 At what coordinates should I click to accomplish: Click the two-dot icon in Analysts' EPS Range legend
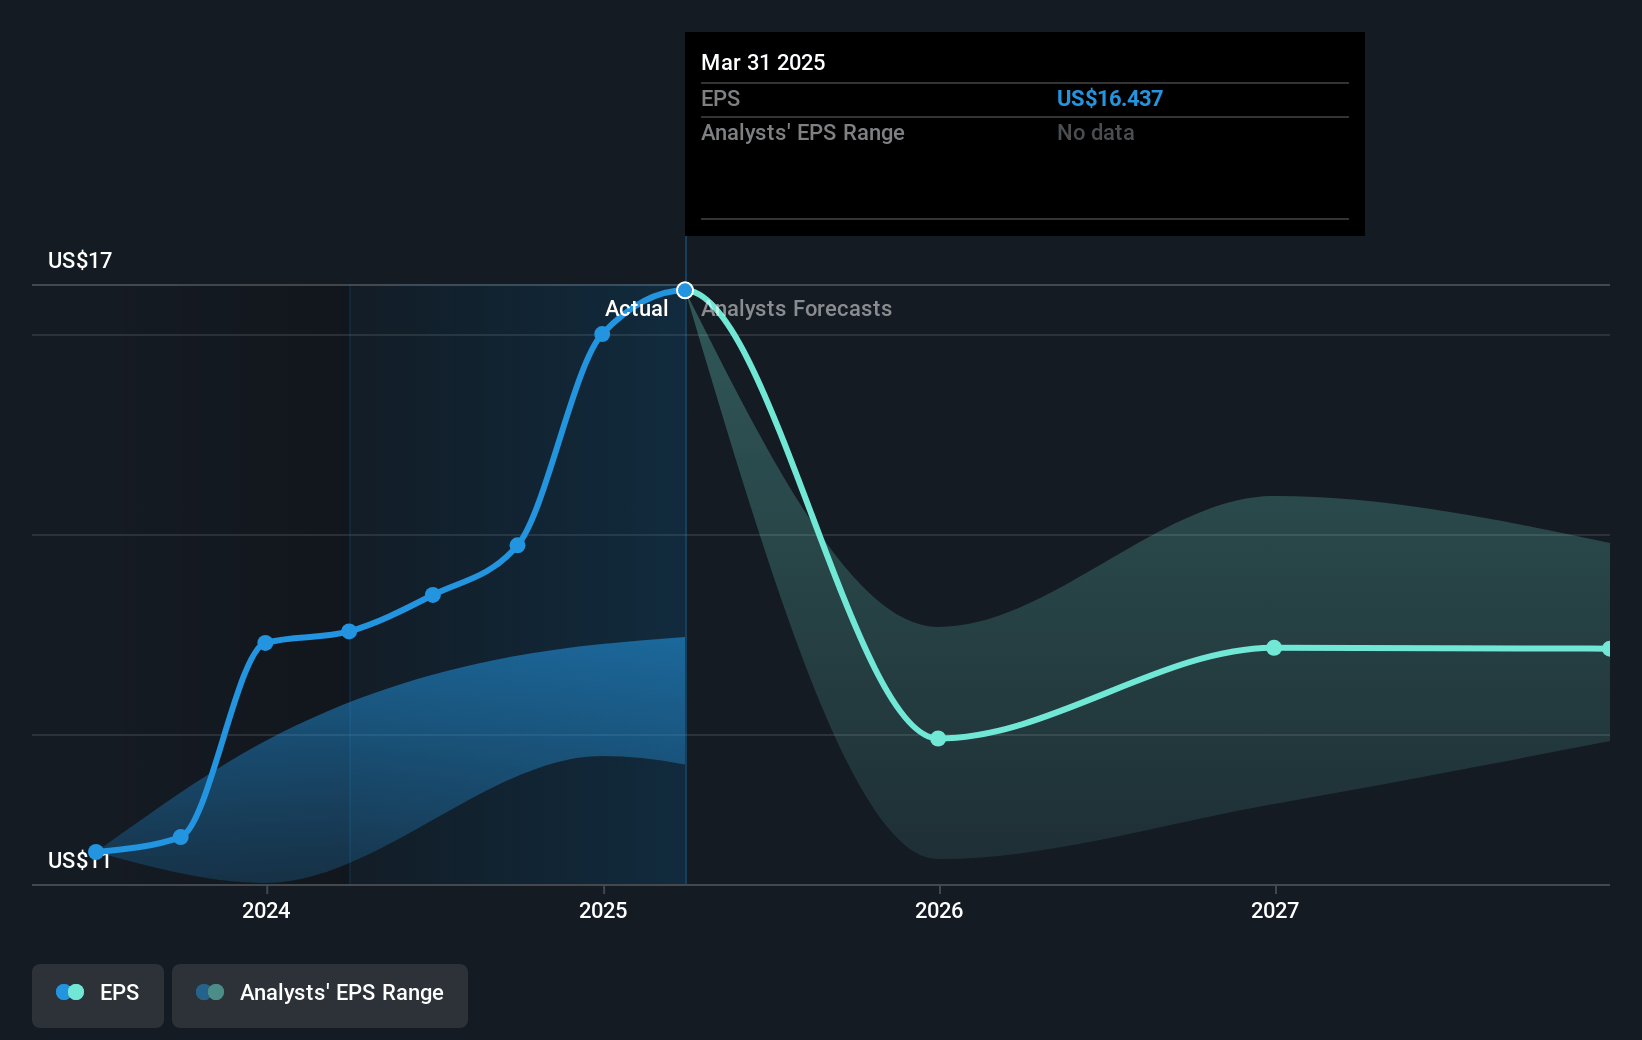(210, 992)
